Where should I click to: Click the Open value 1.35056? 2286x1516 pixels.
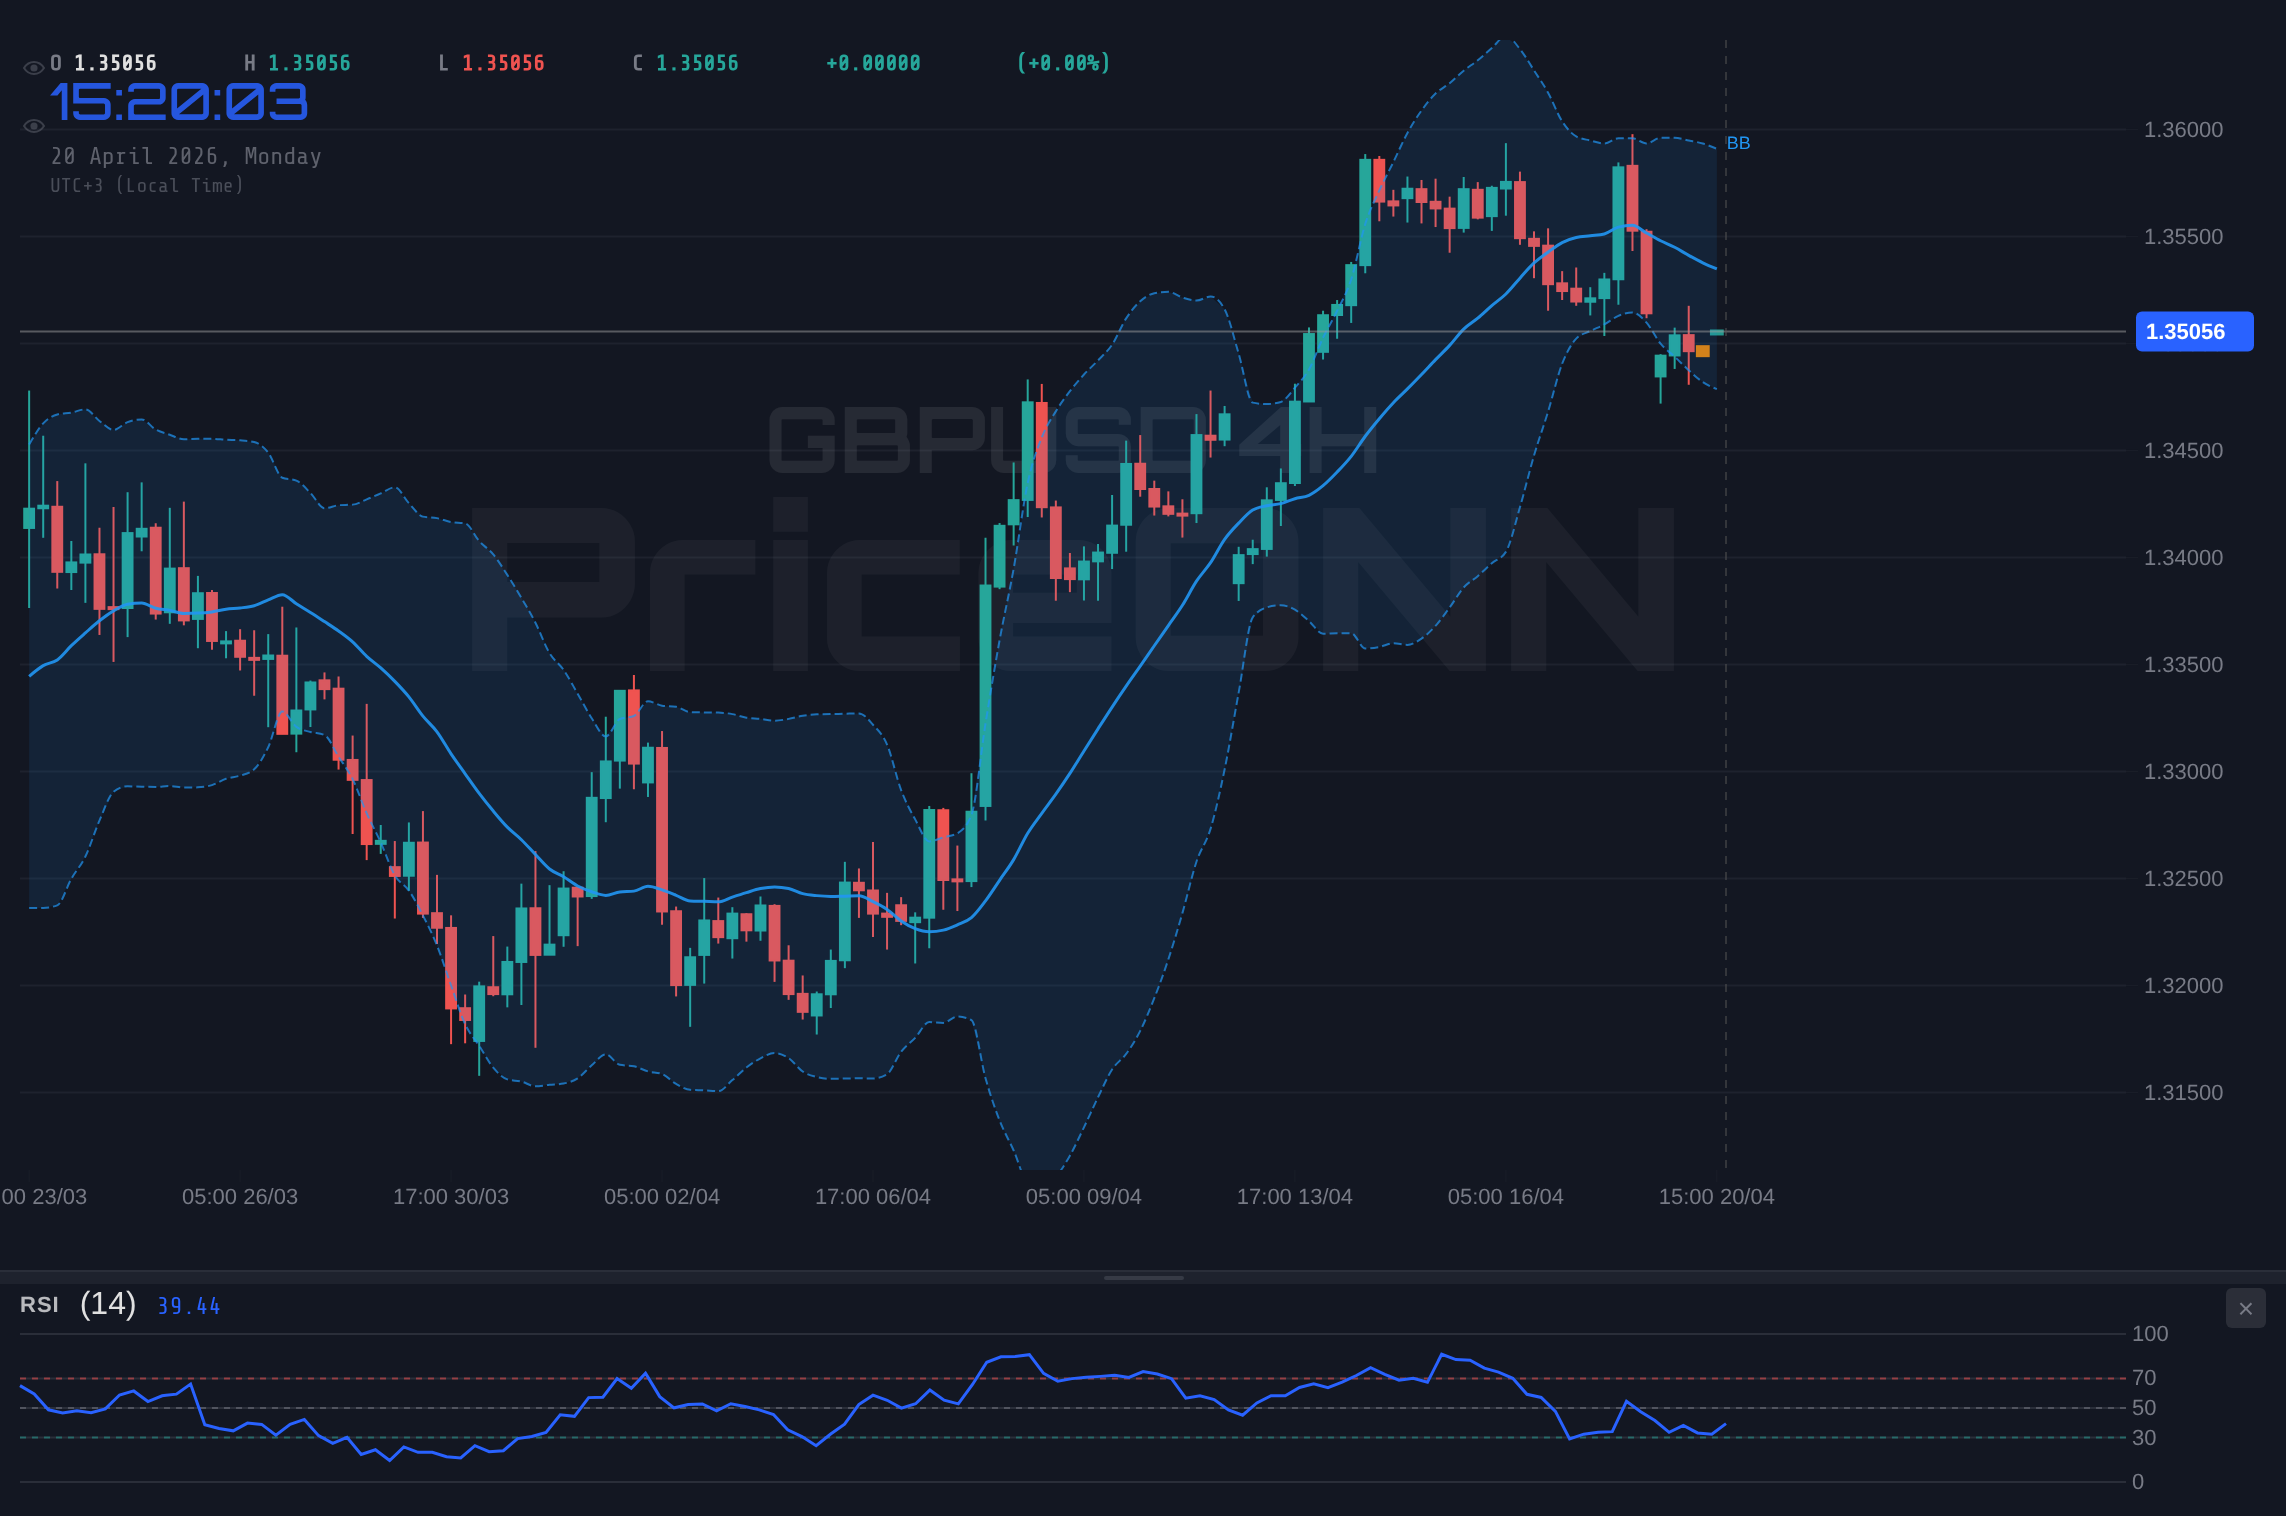116,63
